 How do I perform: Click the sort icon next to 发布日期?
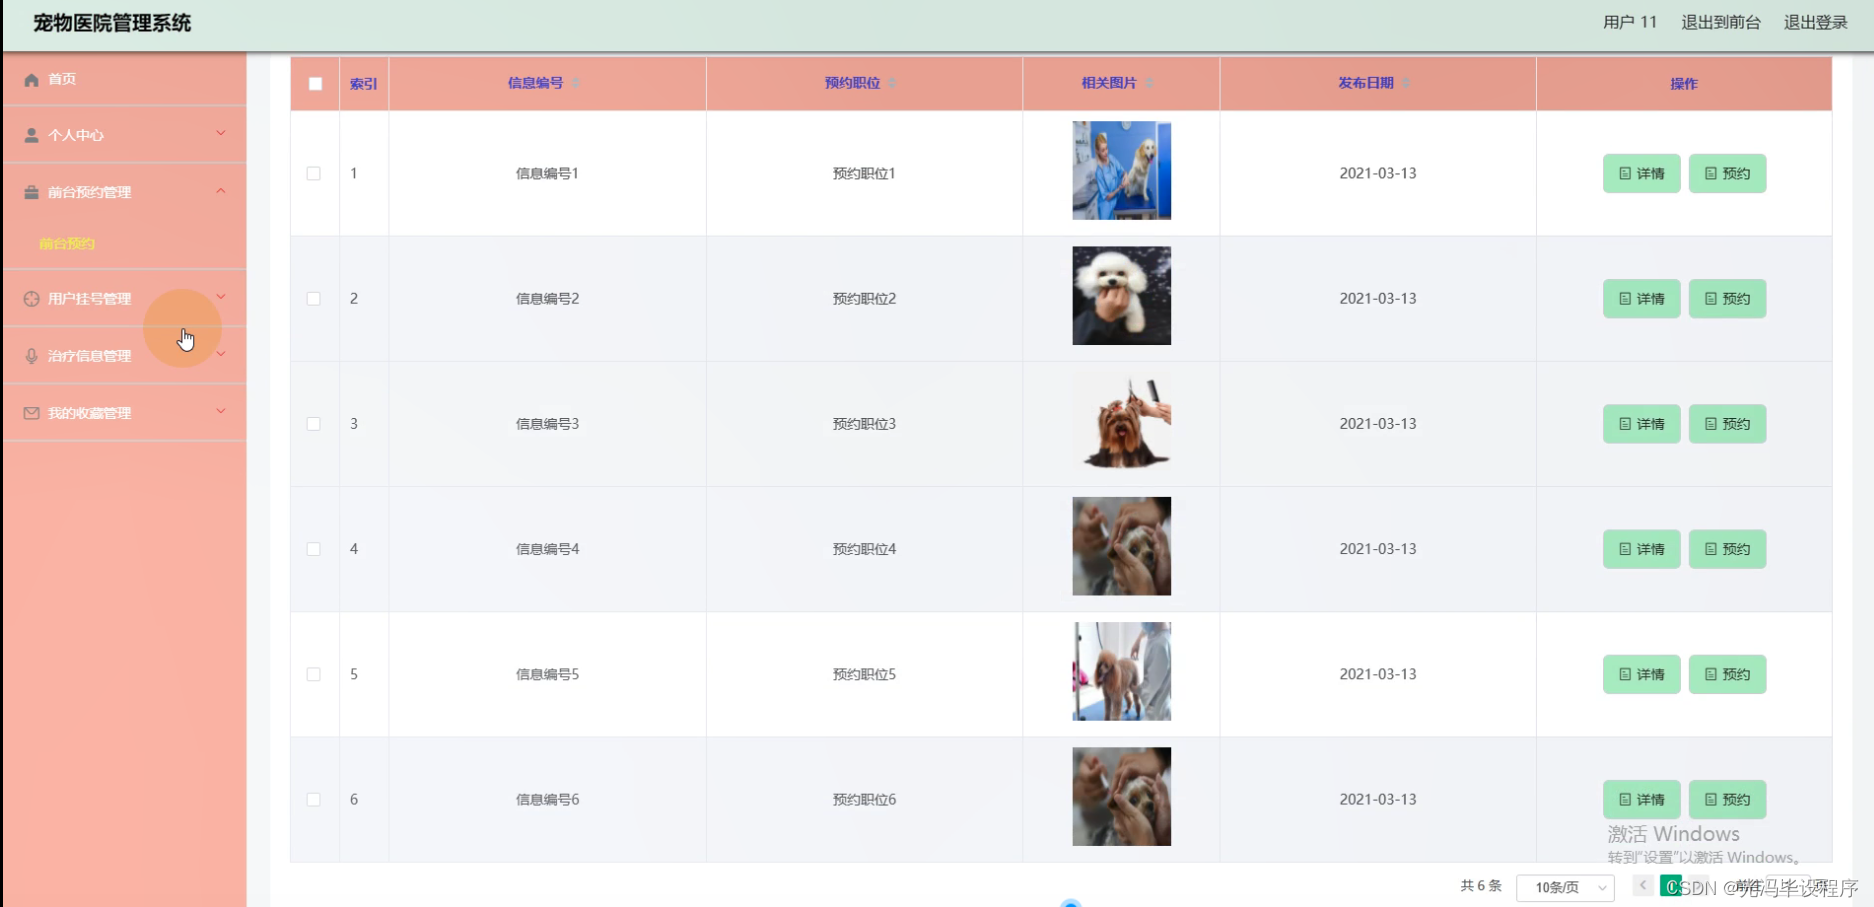1406,83
